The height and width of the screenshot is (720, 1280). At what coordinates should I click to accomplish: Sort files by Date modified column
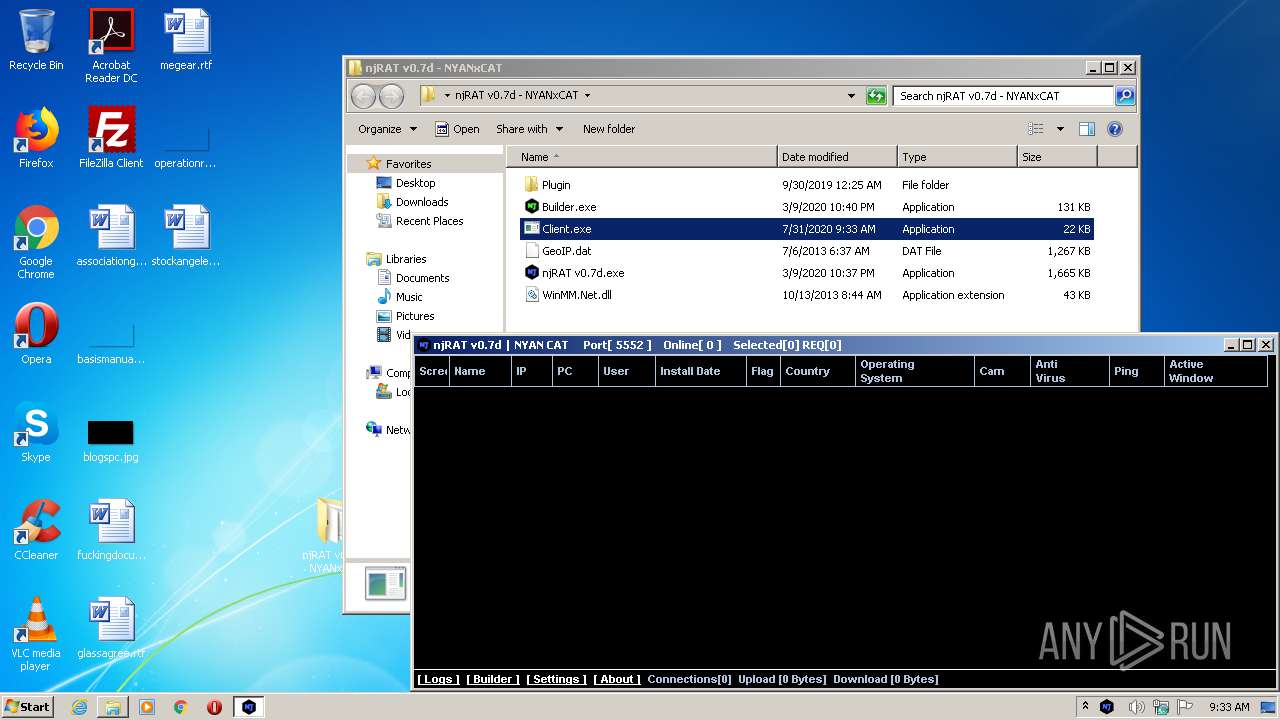pos(837,157)
